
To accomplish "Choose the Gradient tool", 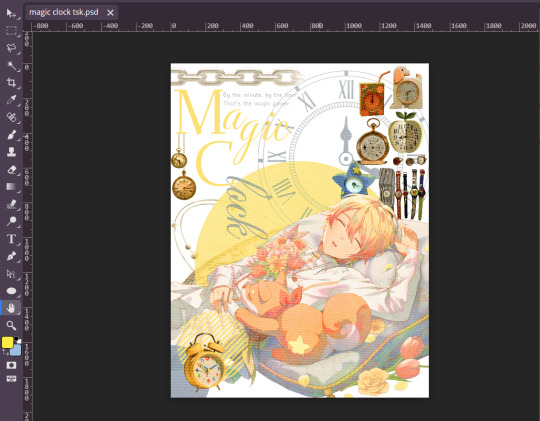I will pos(11,187).
